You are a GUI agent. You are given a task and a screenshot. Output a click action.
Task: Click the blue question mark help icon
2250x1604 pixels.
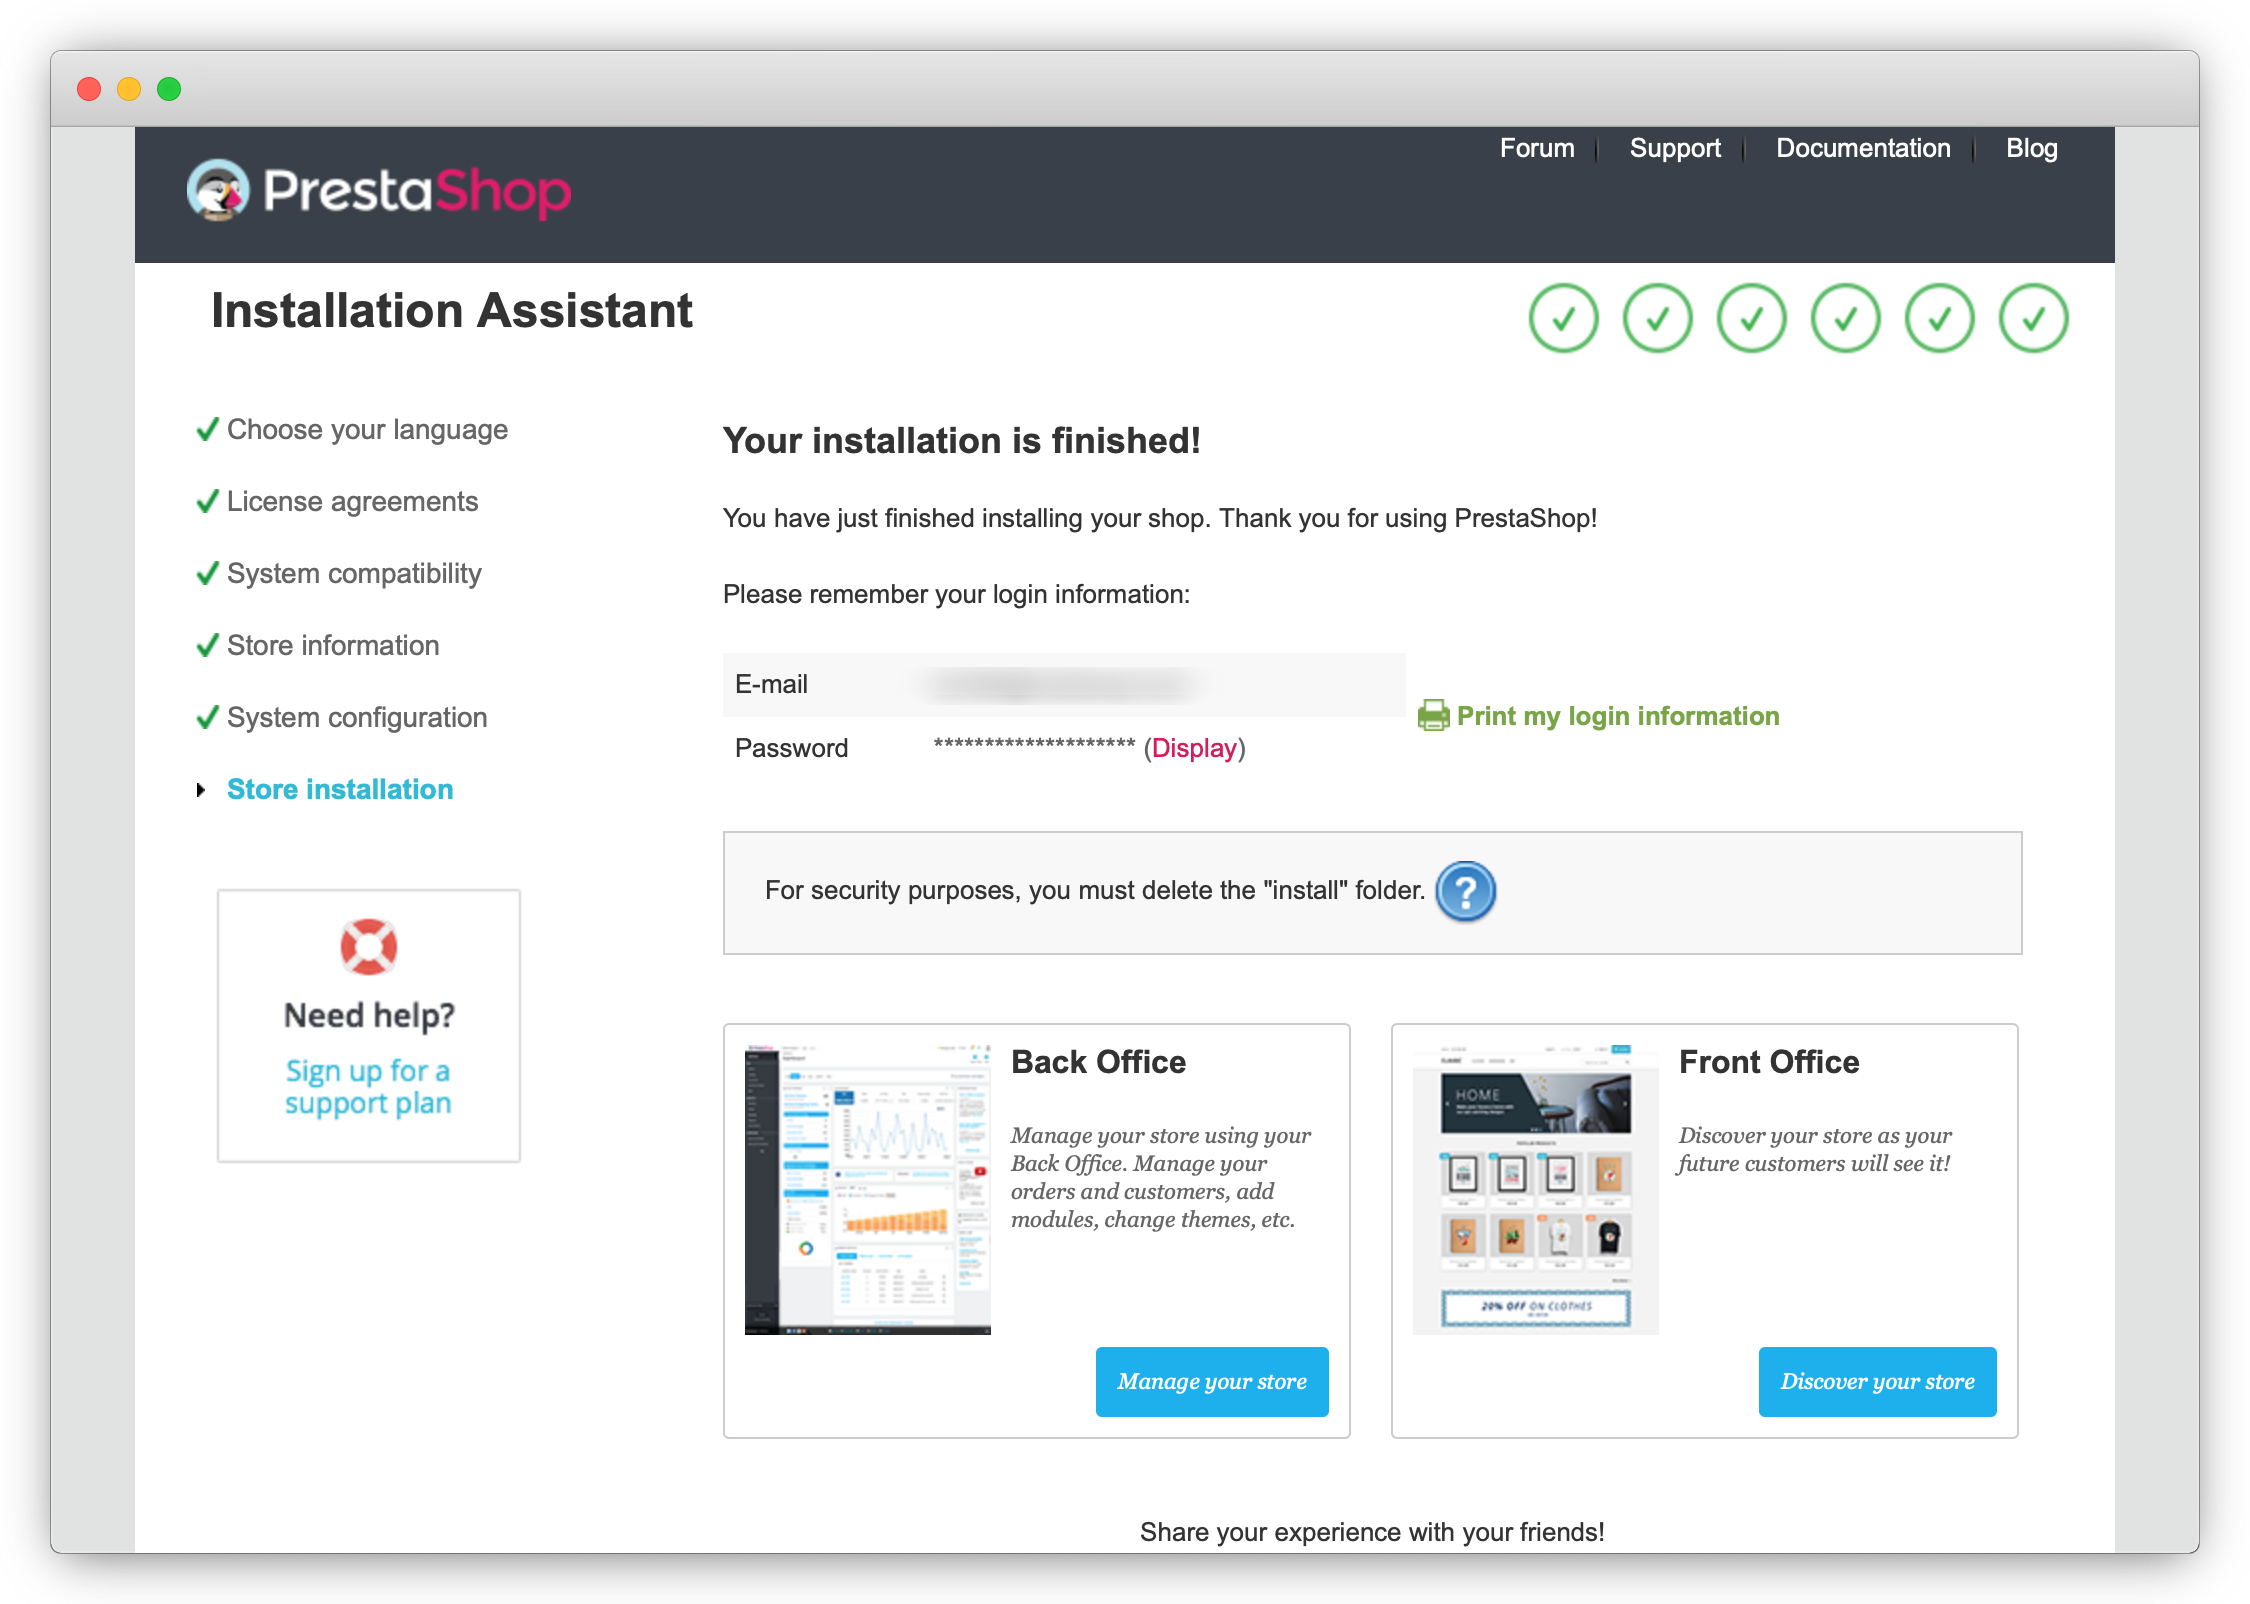[x=1465, y=890]
